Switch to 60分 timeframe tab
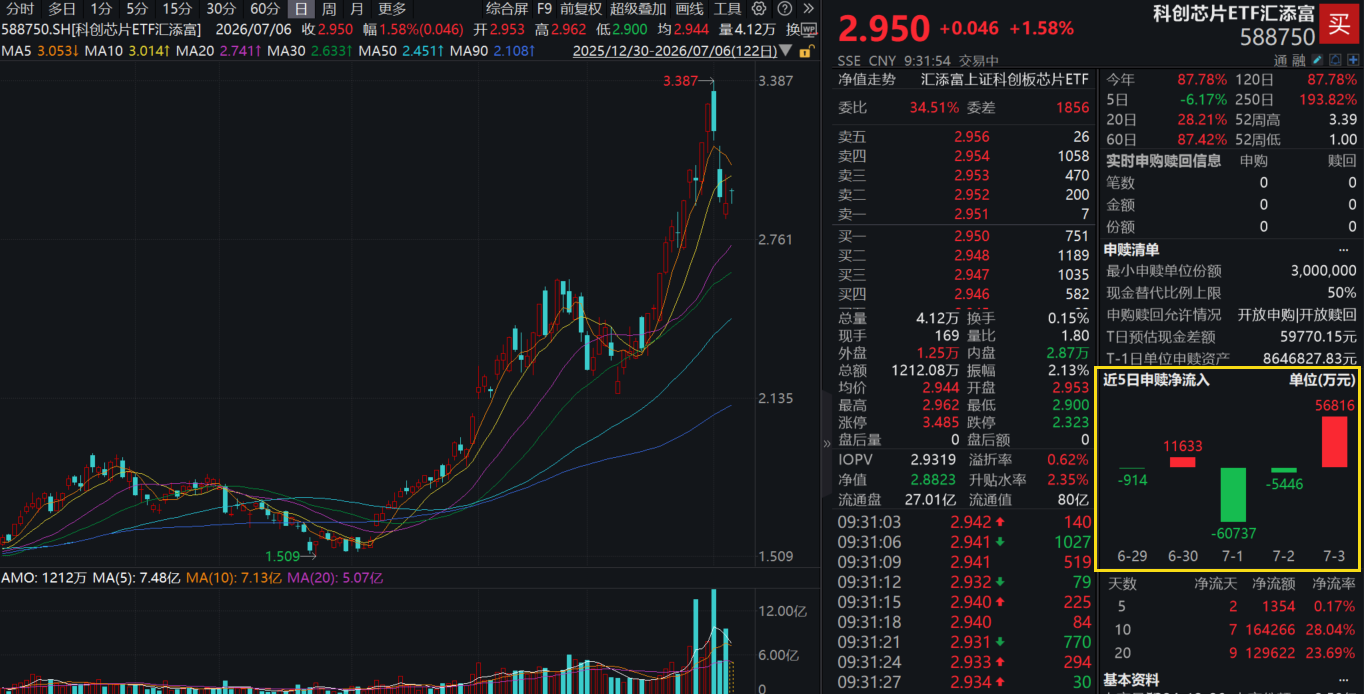Image resolution: width=1364 pixels, height=694 pixels. pyautogui.click(x=265, y=9)
